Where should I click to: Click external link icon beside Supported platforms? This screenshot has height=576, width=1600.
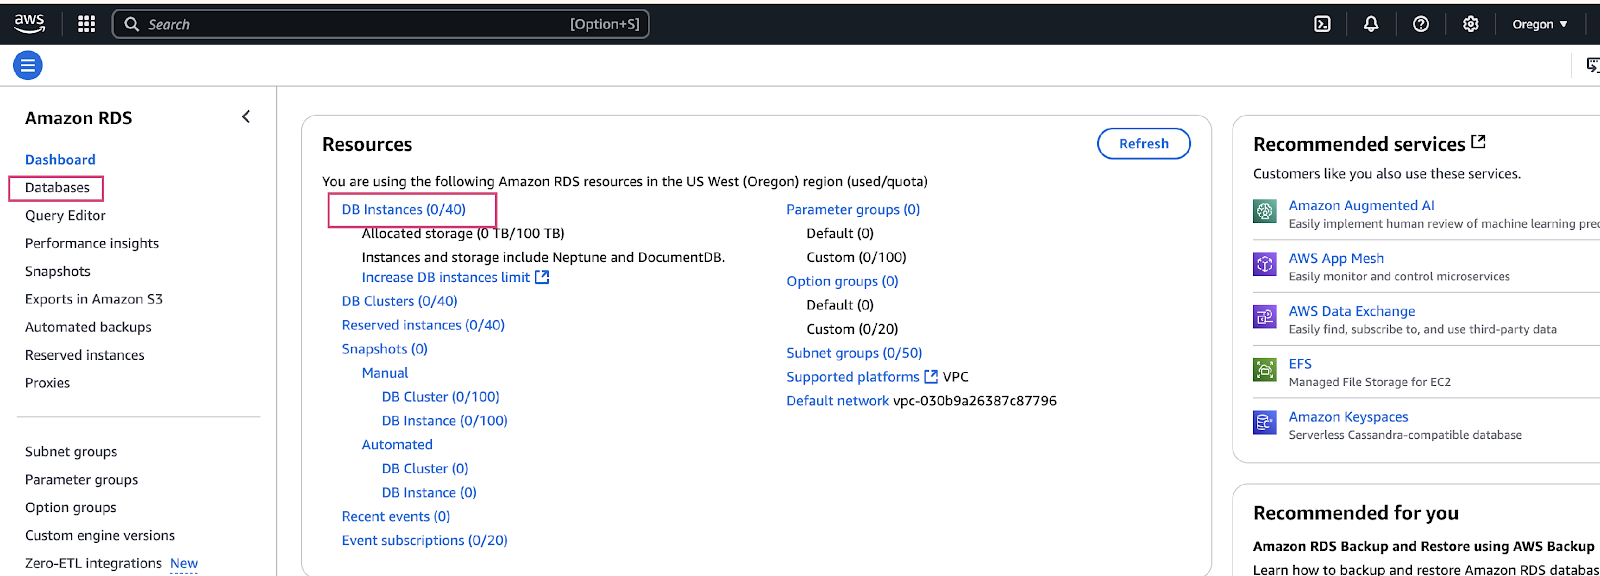coord(931,377)
